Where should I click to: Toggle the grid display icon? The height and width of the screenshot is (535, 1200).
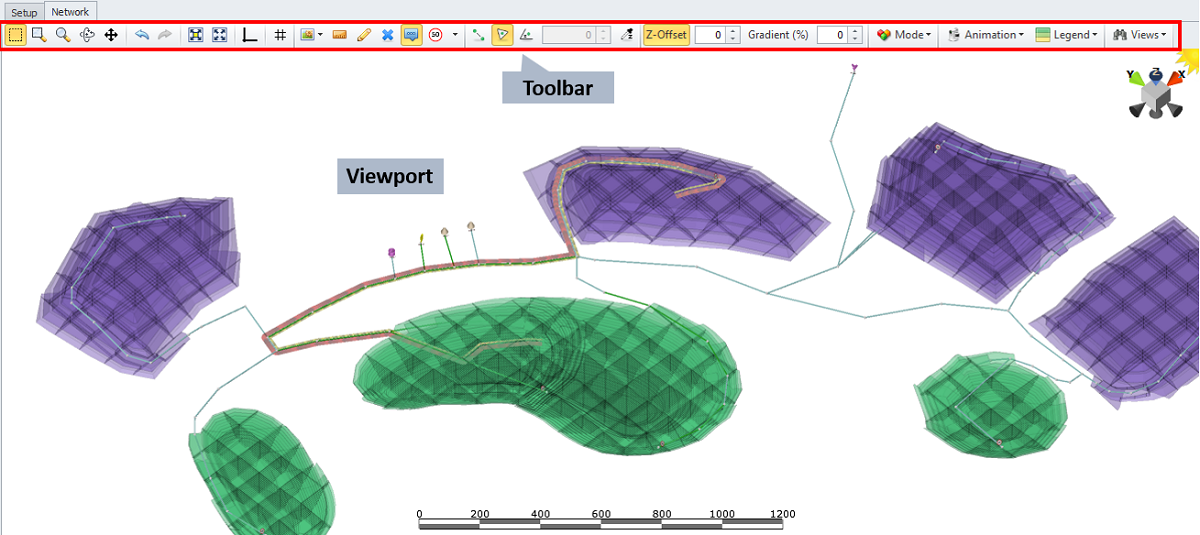(280, 35)
